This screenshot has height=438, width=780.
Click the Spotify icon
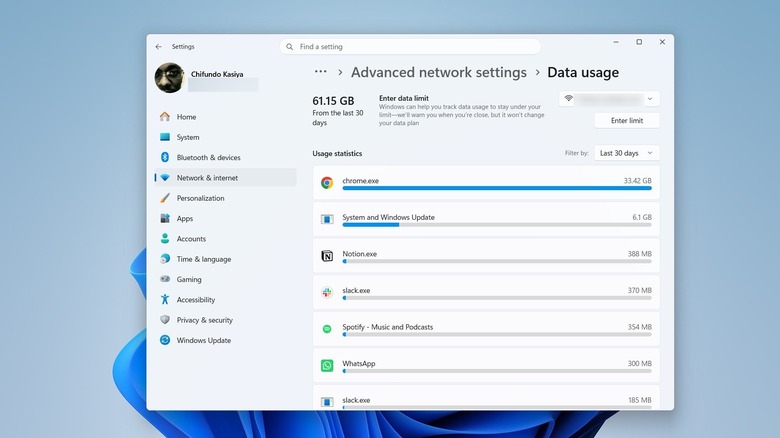click(327, 329)
